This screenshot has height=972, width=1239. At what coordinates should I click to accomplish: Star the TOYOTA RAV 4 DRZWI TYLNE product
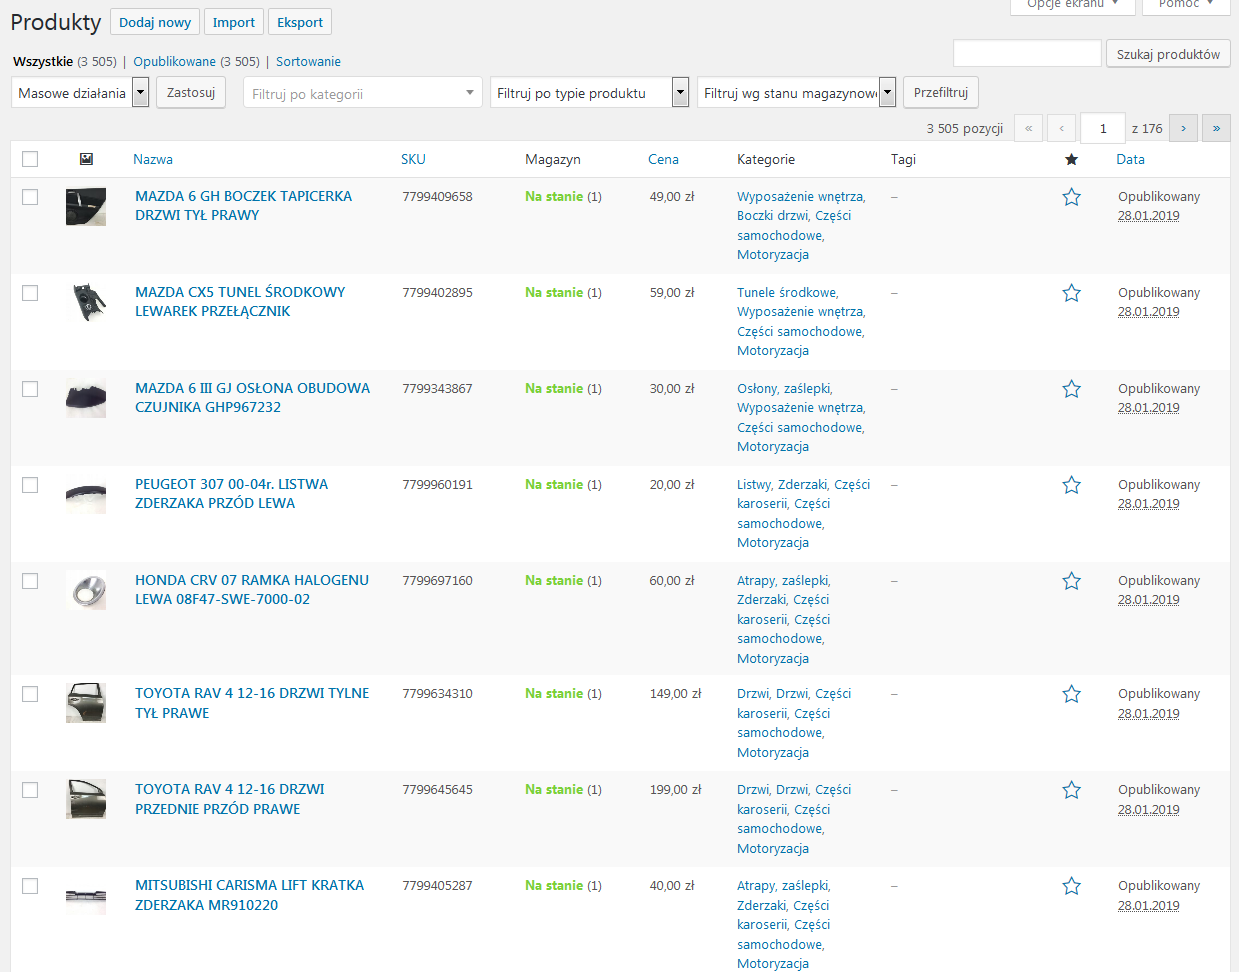1071,694
